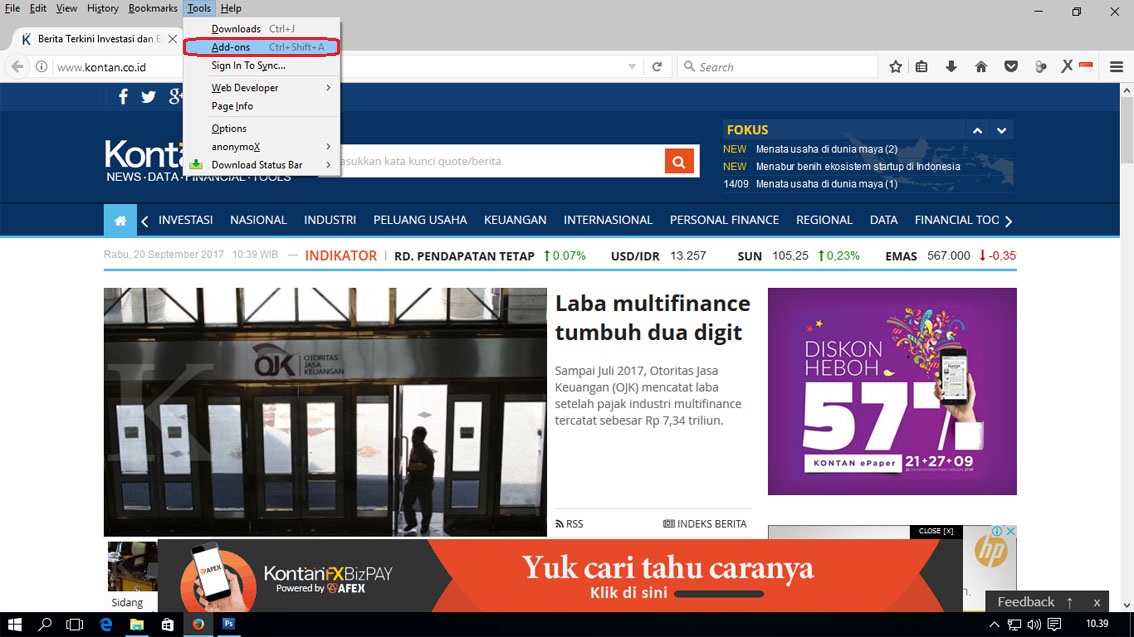The image size is (1134, 637).
Task: Click the taskbar search magnifier
Action: (45, 624)
